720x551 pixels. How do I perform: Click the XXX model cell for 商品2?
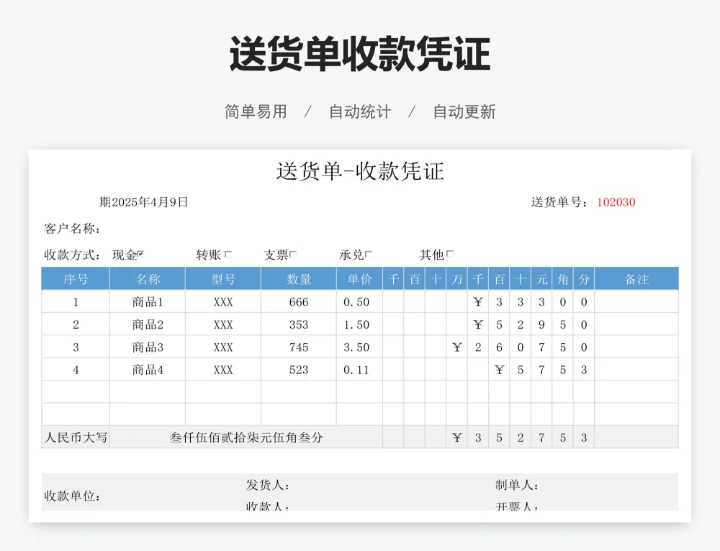[x=223, y=325]
